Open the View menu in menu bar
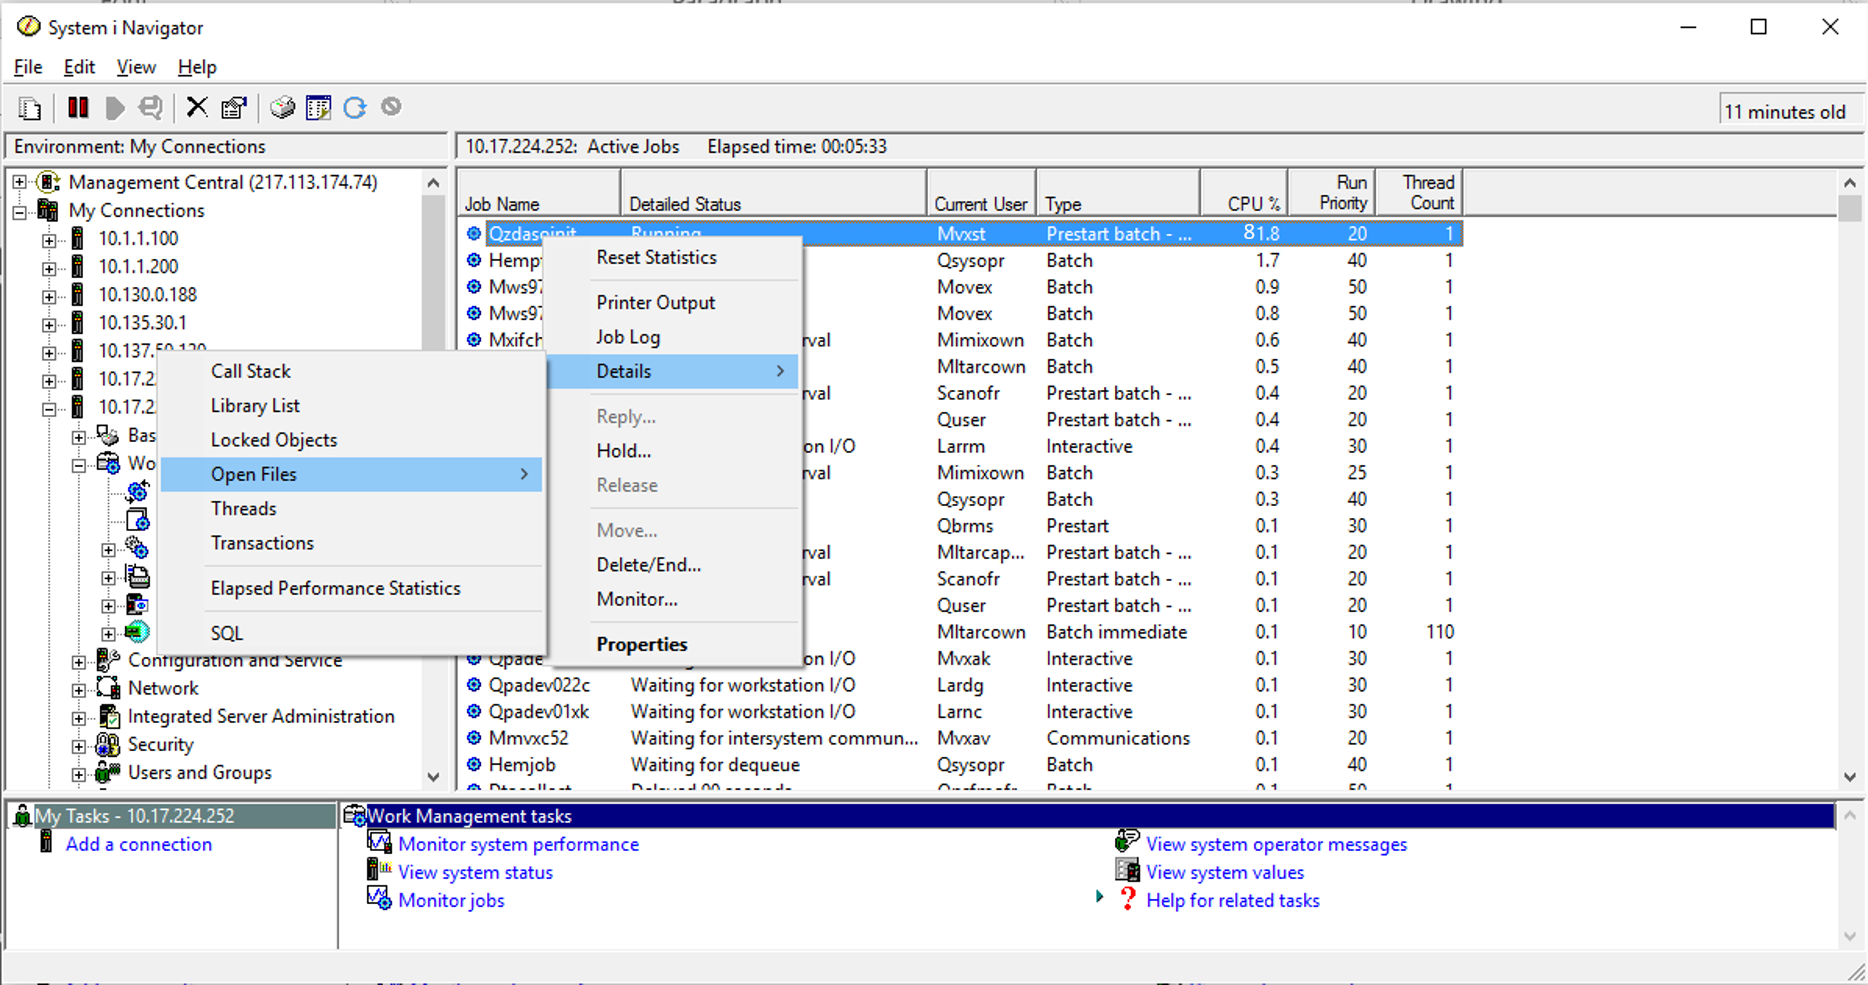This screenshot has width=1868, height=985. [136, 67]
